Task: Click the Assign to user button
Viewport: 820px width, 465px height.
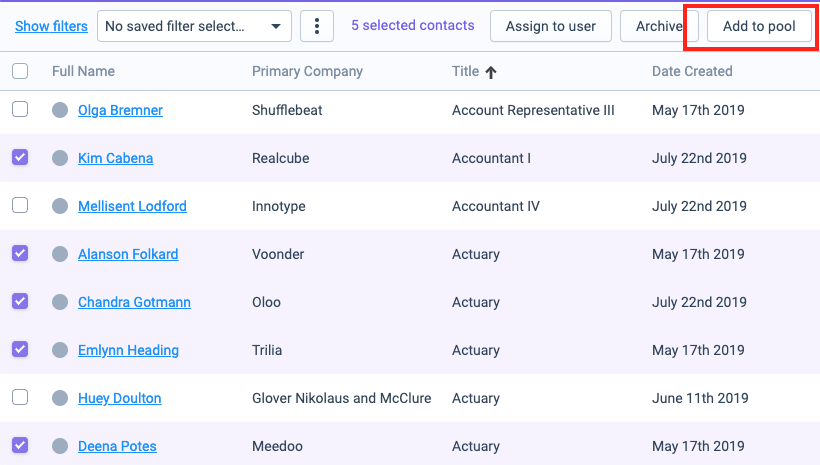Action: click(x=551, y=26)
